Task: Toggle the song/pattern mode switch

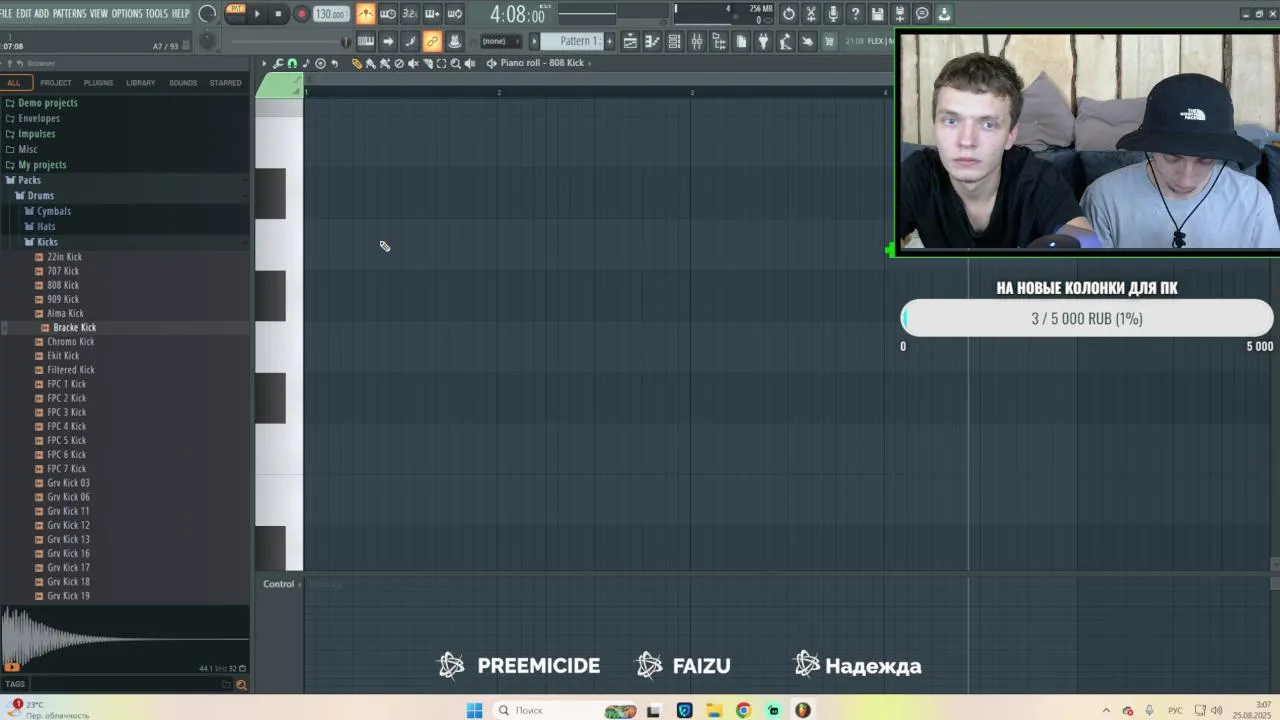Action: coord(235,14)
